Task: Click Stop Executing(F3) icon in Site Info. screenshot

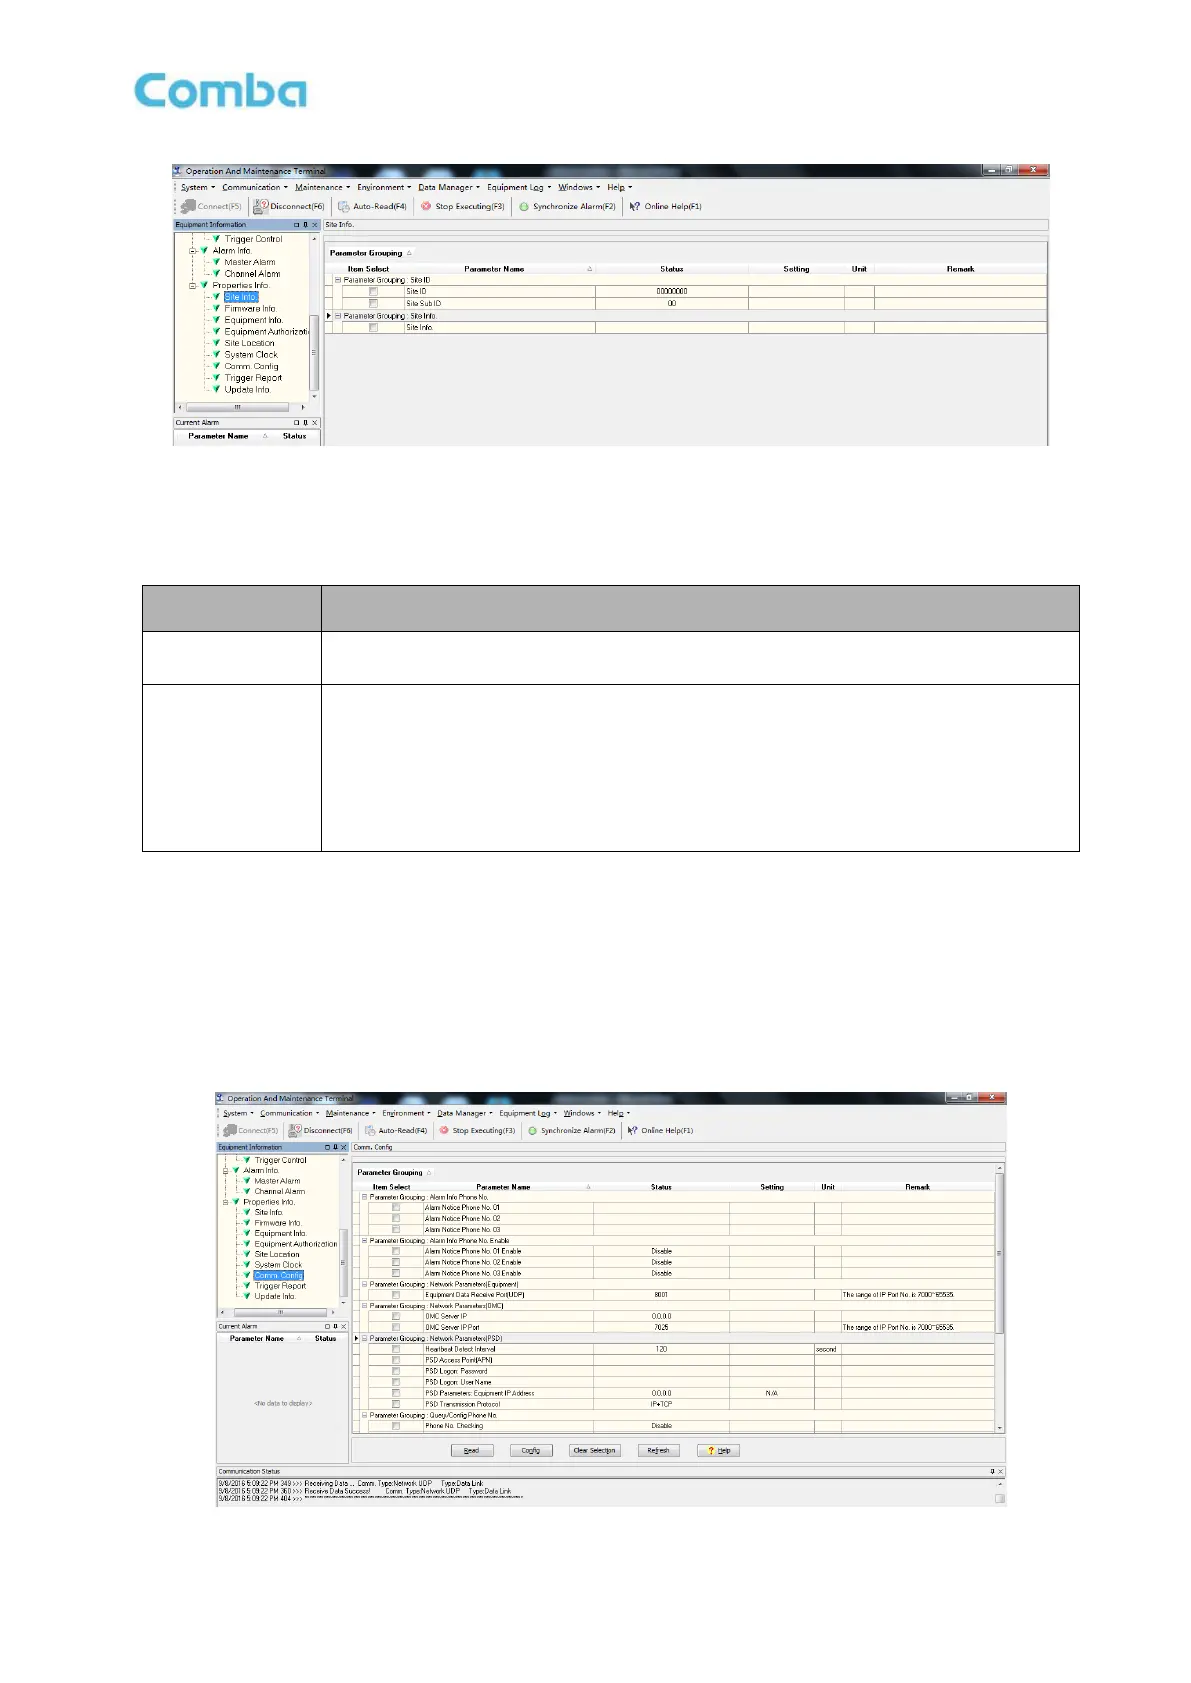Action: click(x=426, y=206)
